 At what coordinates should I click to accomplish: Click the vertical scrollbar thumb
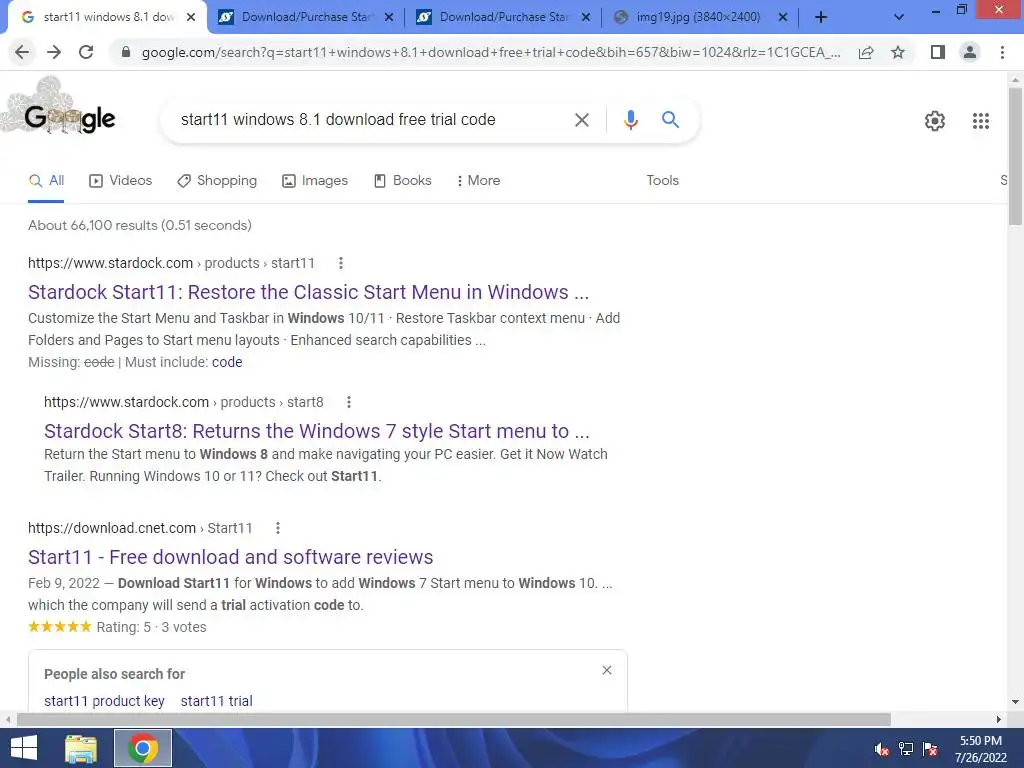coord(1015,157)
